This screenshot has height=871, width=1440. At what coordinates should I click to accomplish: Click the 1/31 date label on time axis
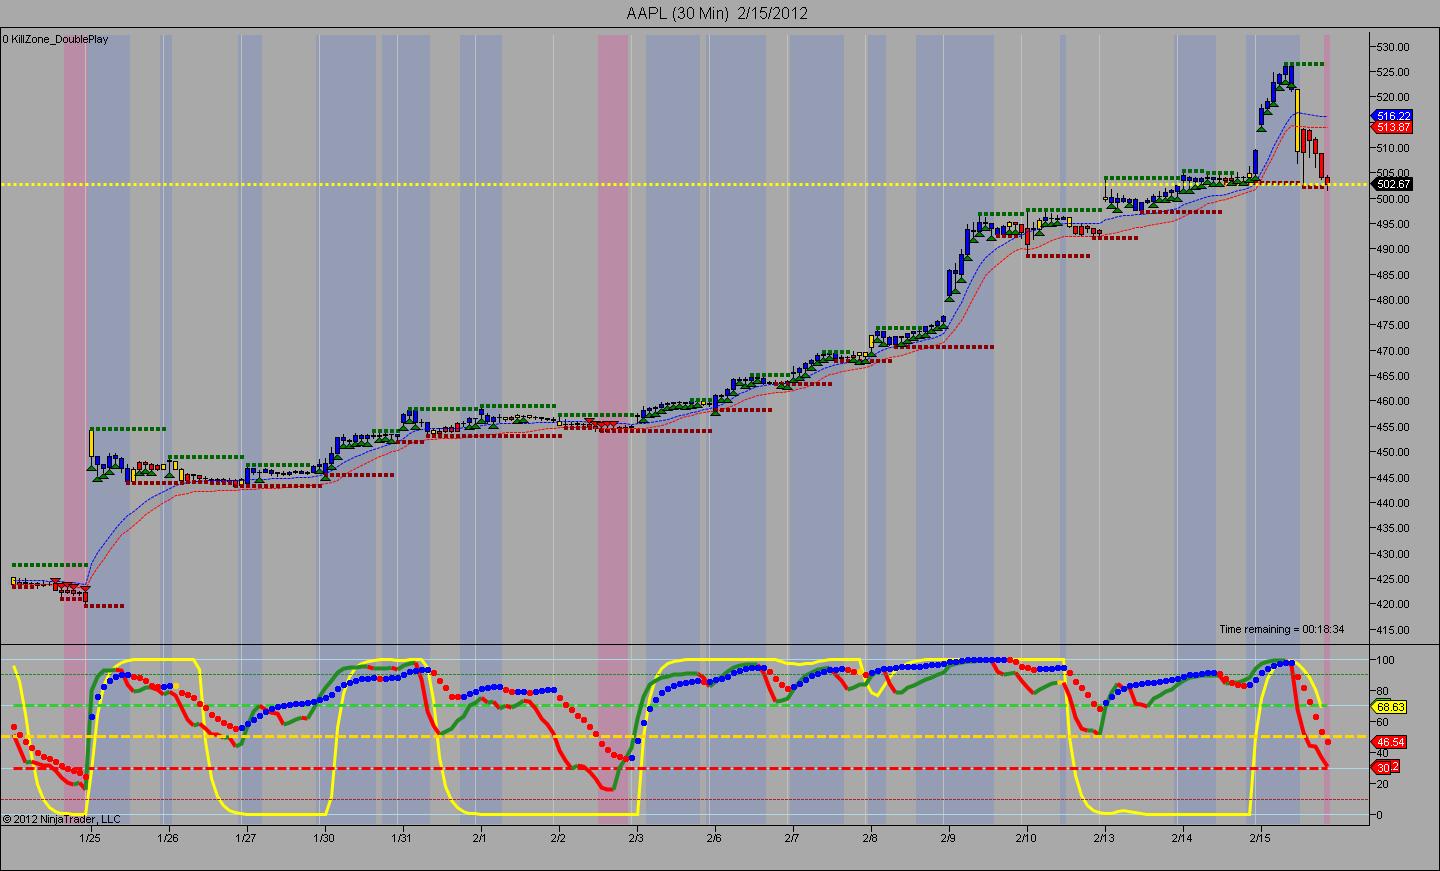click(402, 838)
